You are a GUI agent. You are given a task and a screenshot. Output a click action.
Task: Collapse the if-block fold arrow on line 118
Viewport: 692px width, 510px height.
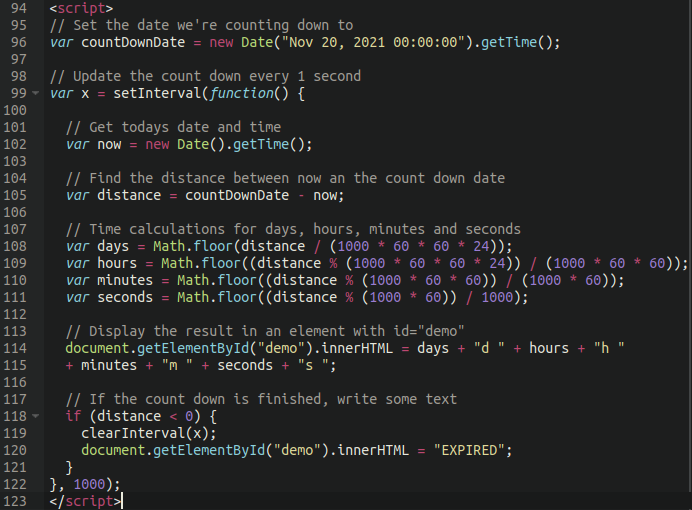(37, 416)
